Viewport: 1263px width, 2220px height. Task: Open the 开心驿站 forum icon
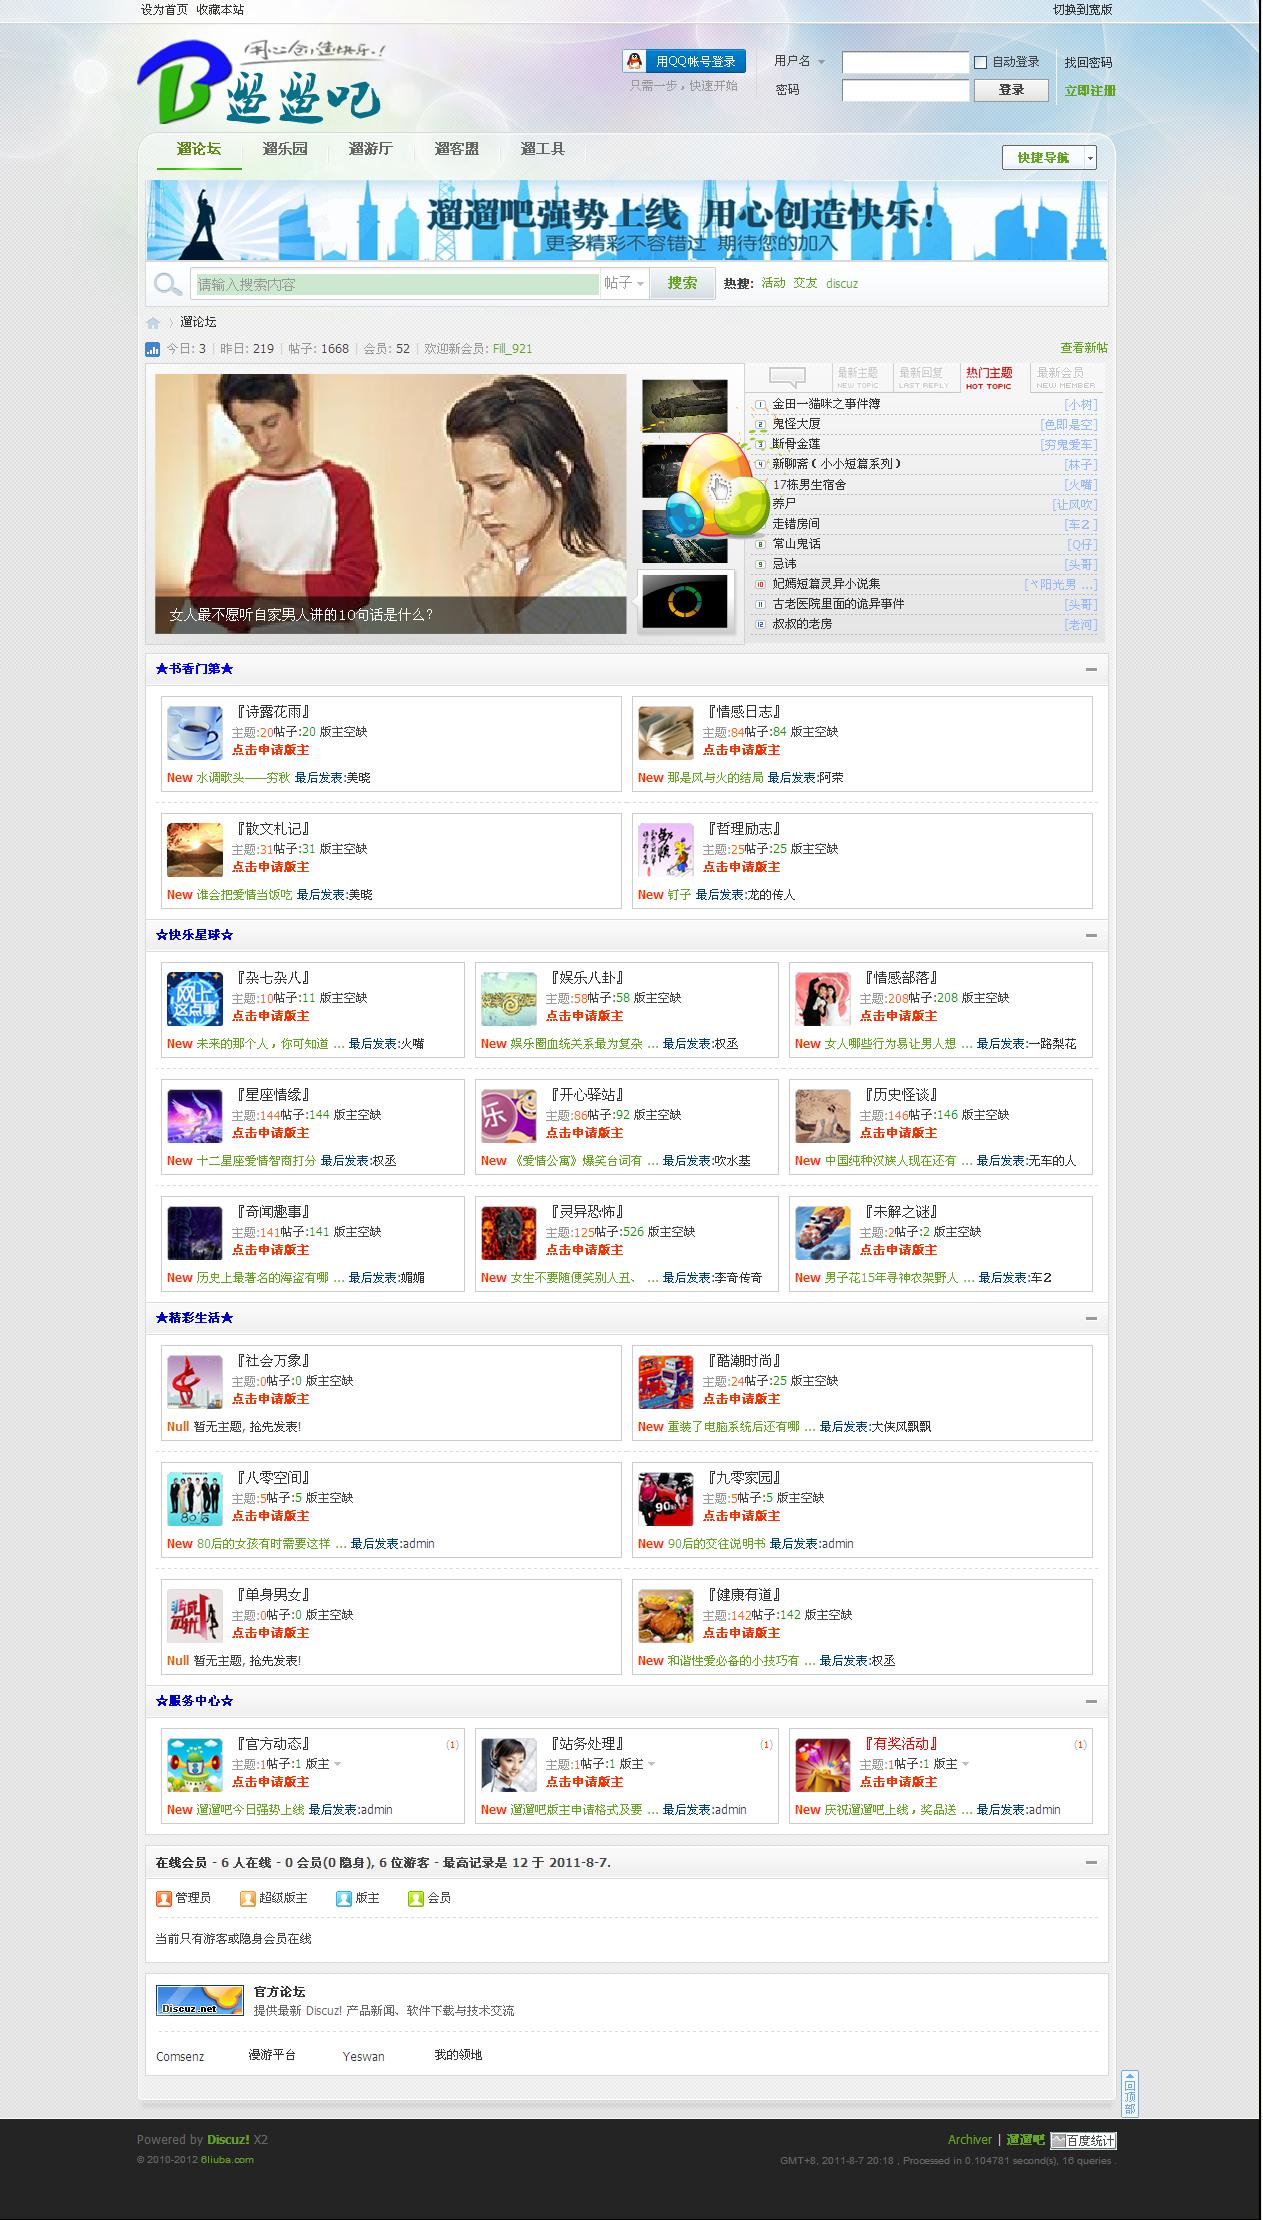coord(509,1116)
